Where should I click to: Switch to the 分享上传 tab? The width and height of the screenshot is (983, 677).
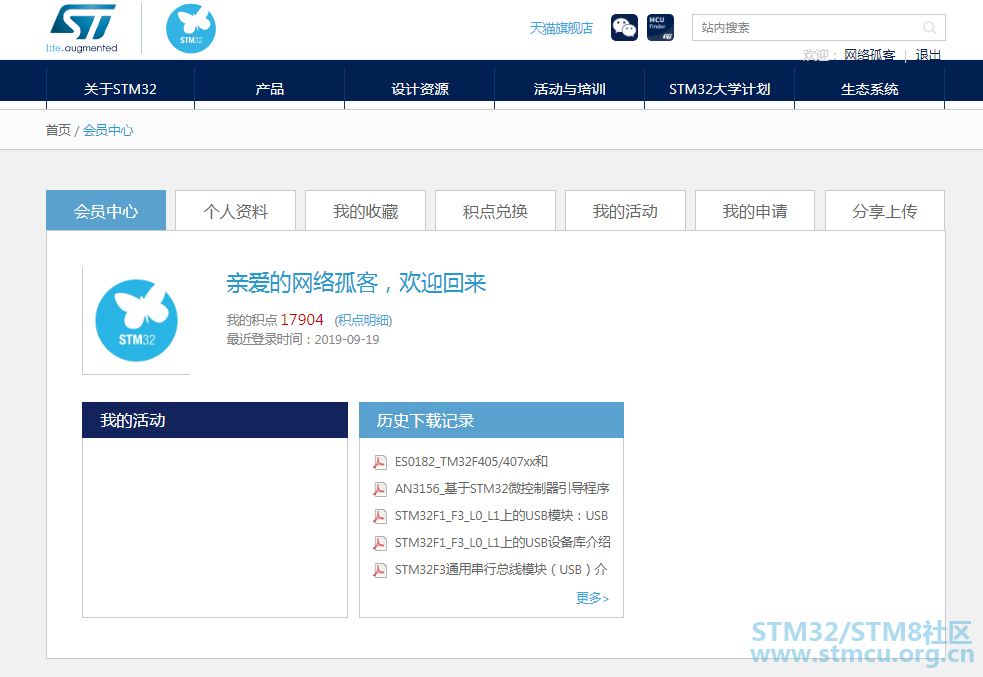tap(885, 211)
